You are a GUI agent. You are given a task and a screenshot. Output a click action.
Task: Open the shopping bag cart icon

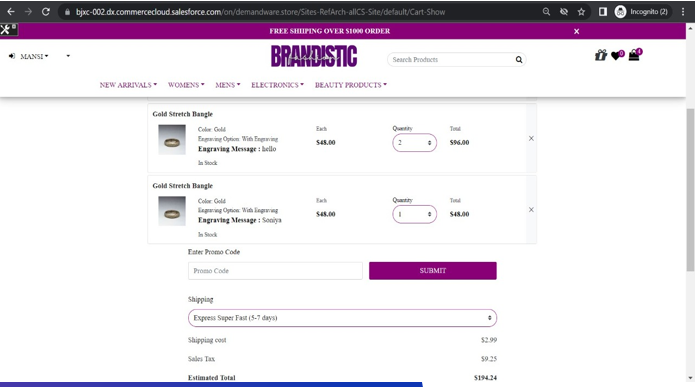click(634, 55)
